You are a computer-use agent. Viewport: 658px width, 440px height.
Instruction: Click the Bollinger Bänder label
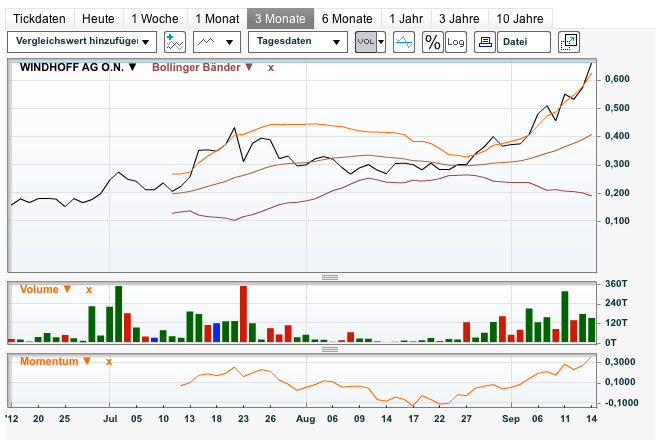click(x=196, y=67)
